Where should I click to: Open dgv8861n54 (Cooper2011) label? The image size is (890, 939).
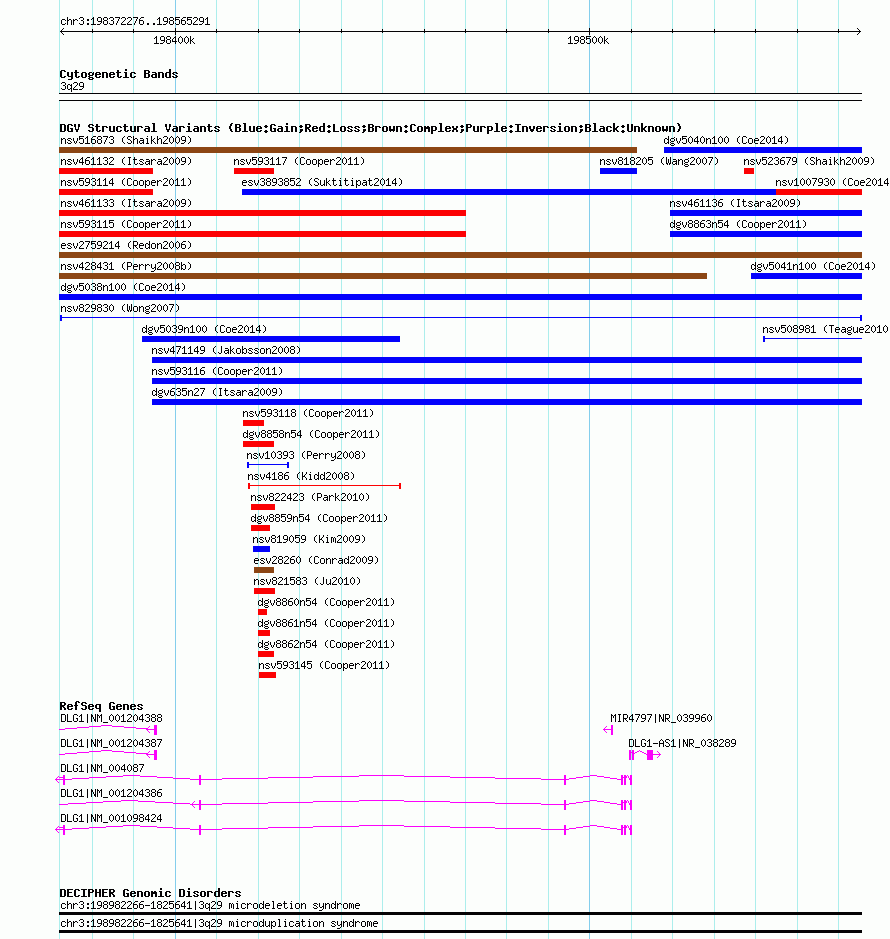click(x=326, y=623)
